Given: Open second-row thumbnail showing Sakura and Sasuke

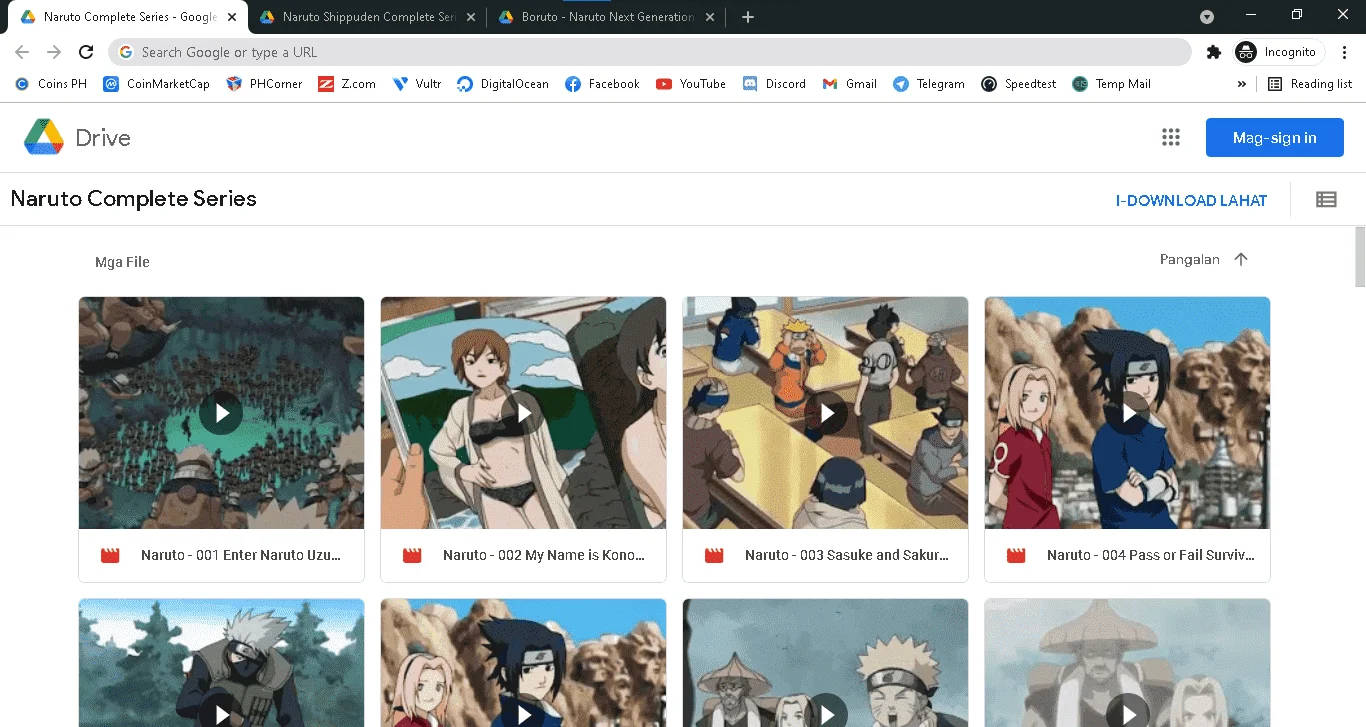Looking at the screenshot, I should (x=523, y=663).
